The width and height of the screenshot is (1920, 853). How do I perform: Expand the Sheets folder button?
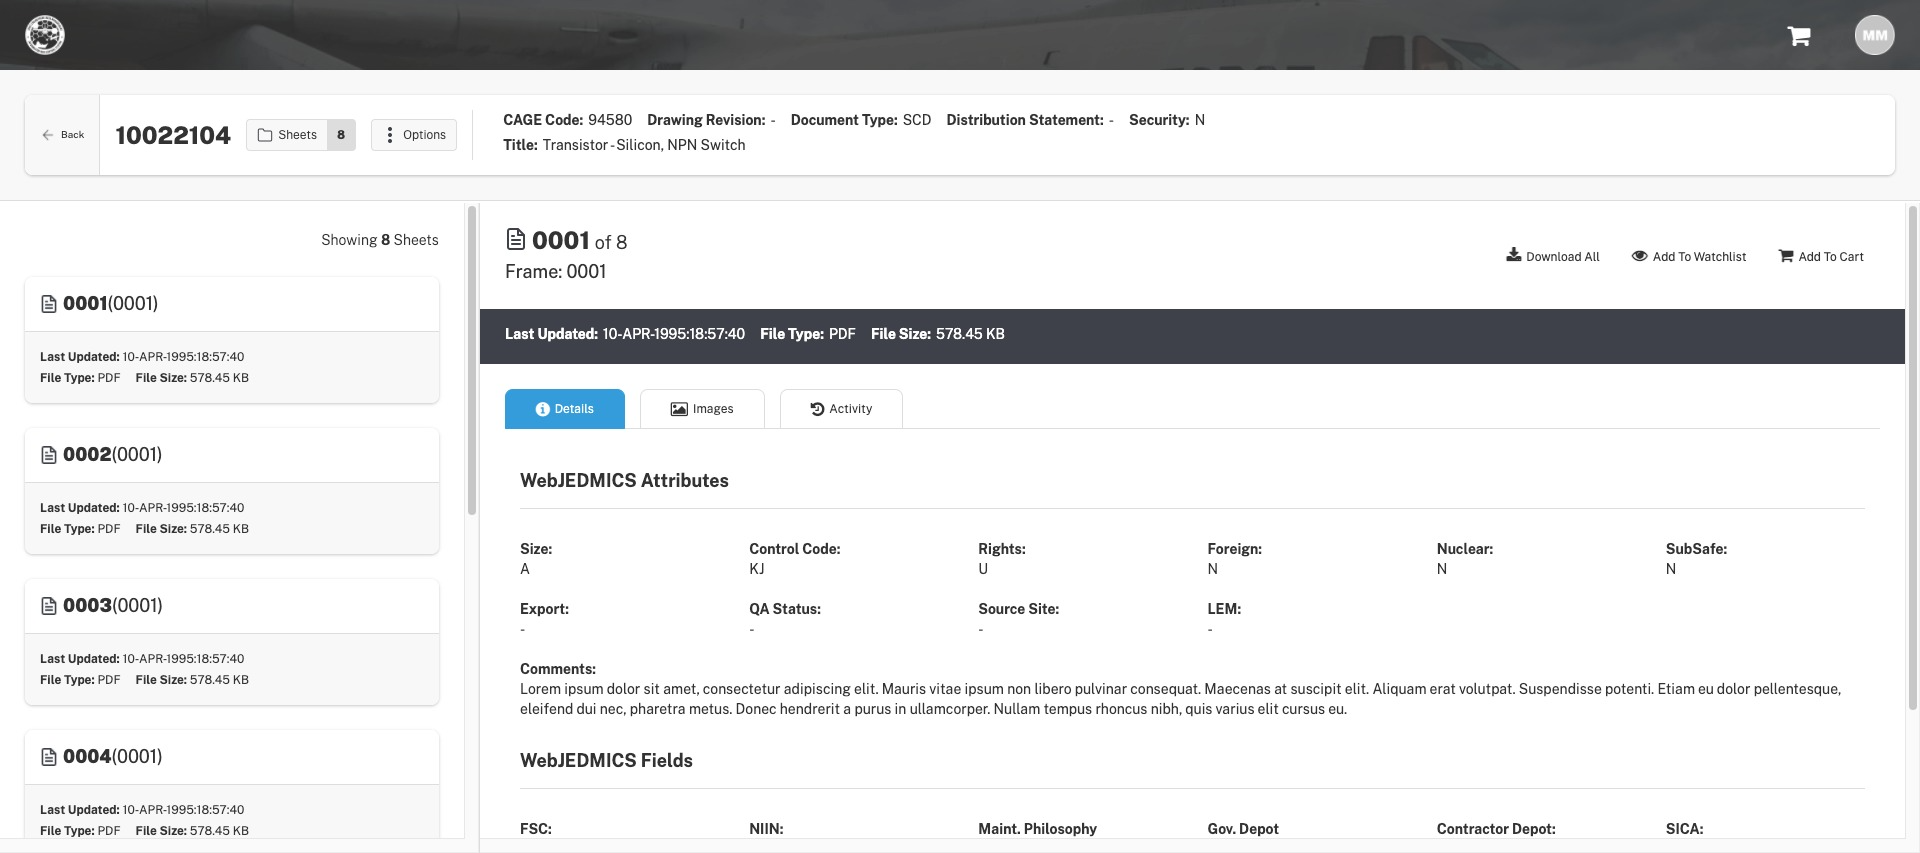coord(288,135)
